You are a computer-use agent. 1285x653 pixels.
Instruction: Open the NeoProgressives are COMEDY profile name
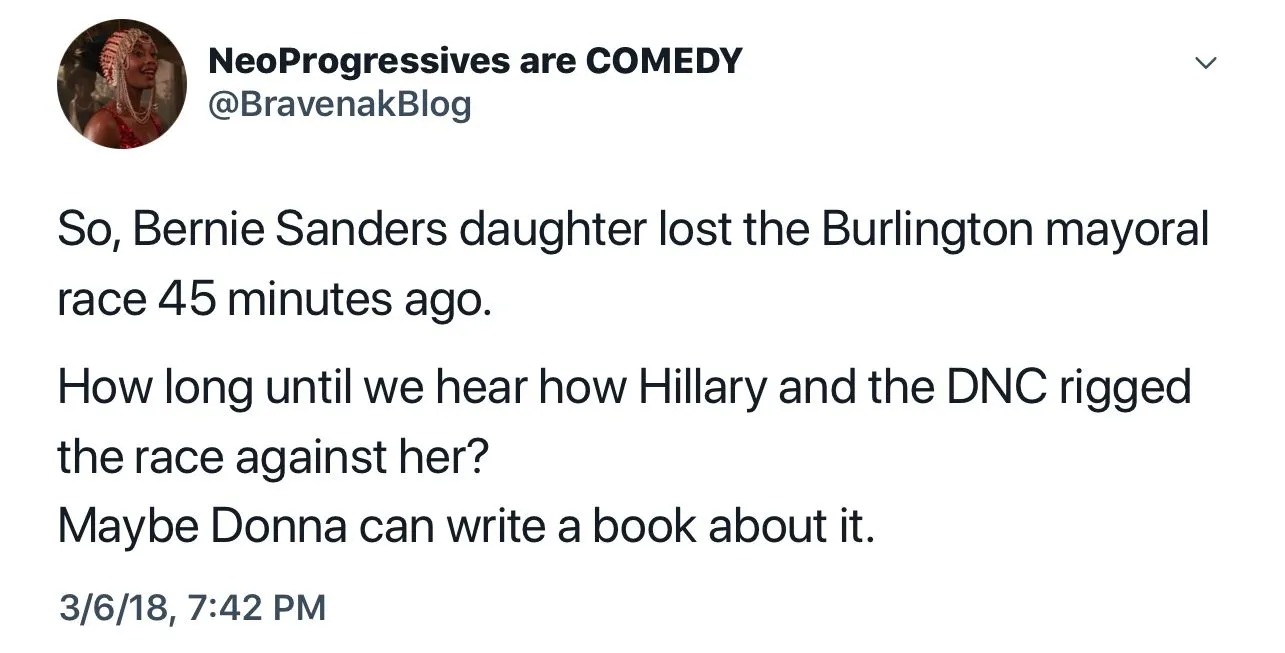tap(474, 62)
